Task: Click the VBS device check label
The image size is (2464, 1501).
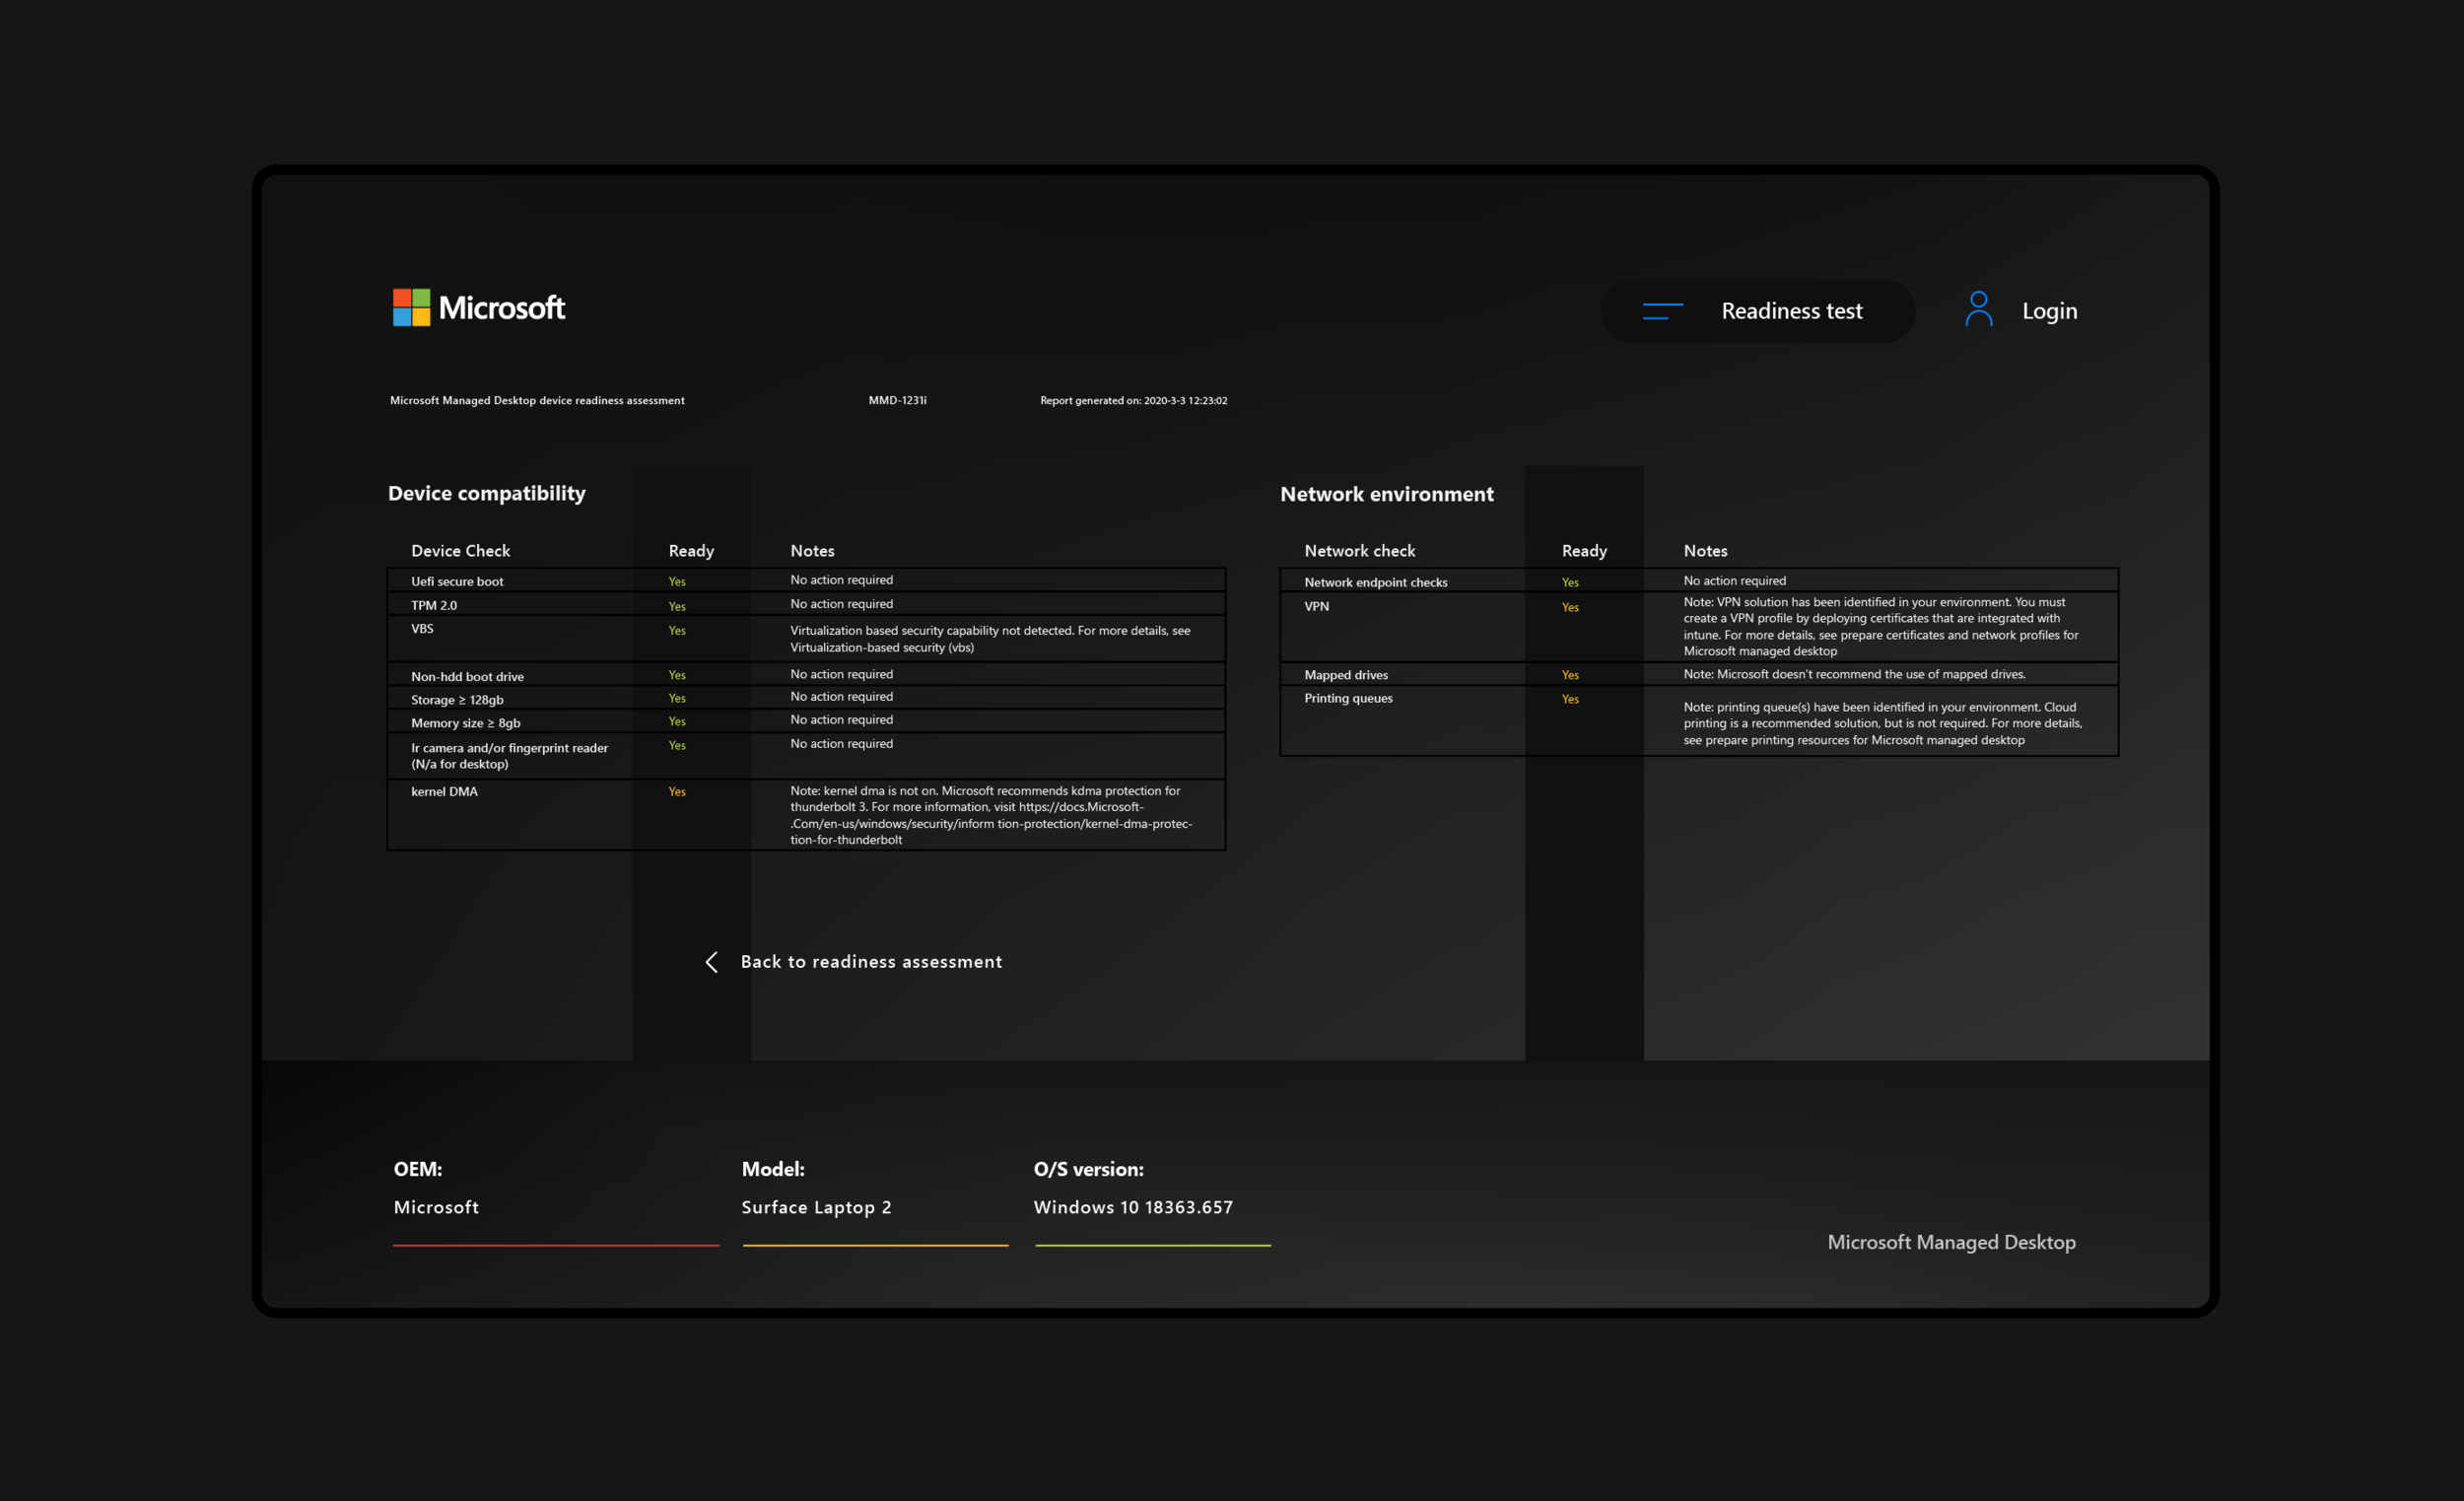Action: pyautogui.click(x=422, y=629)
